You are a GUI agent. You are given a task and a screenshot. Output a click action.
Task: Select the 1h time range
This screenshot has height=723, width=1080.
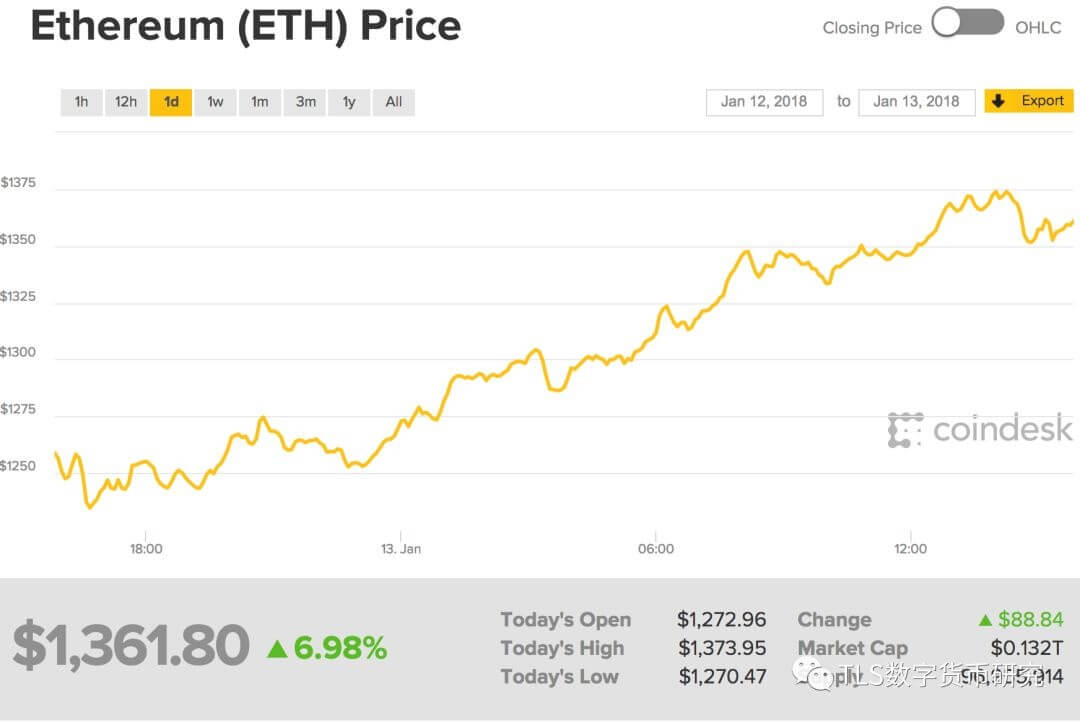(81, 102)
